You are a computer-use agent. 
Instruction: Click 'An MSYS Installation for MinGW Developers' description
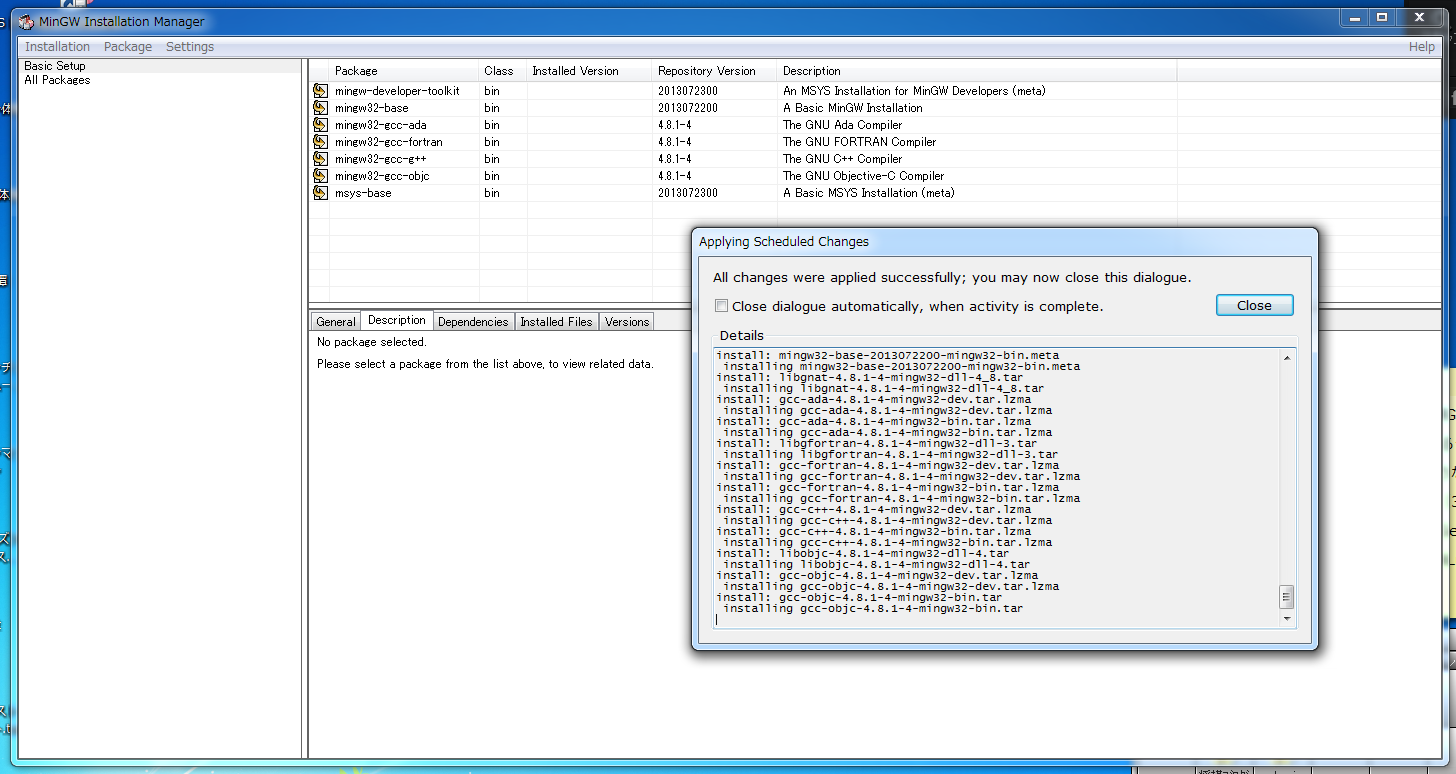pos(914,91)
